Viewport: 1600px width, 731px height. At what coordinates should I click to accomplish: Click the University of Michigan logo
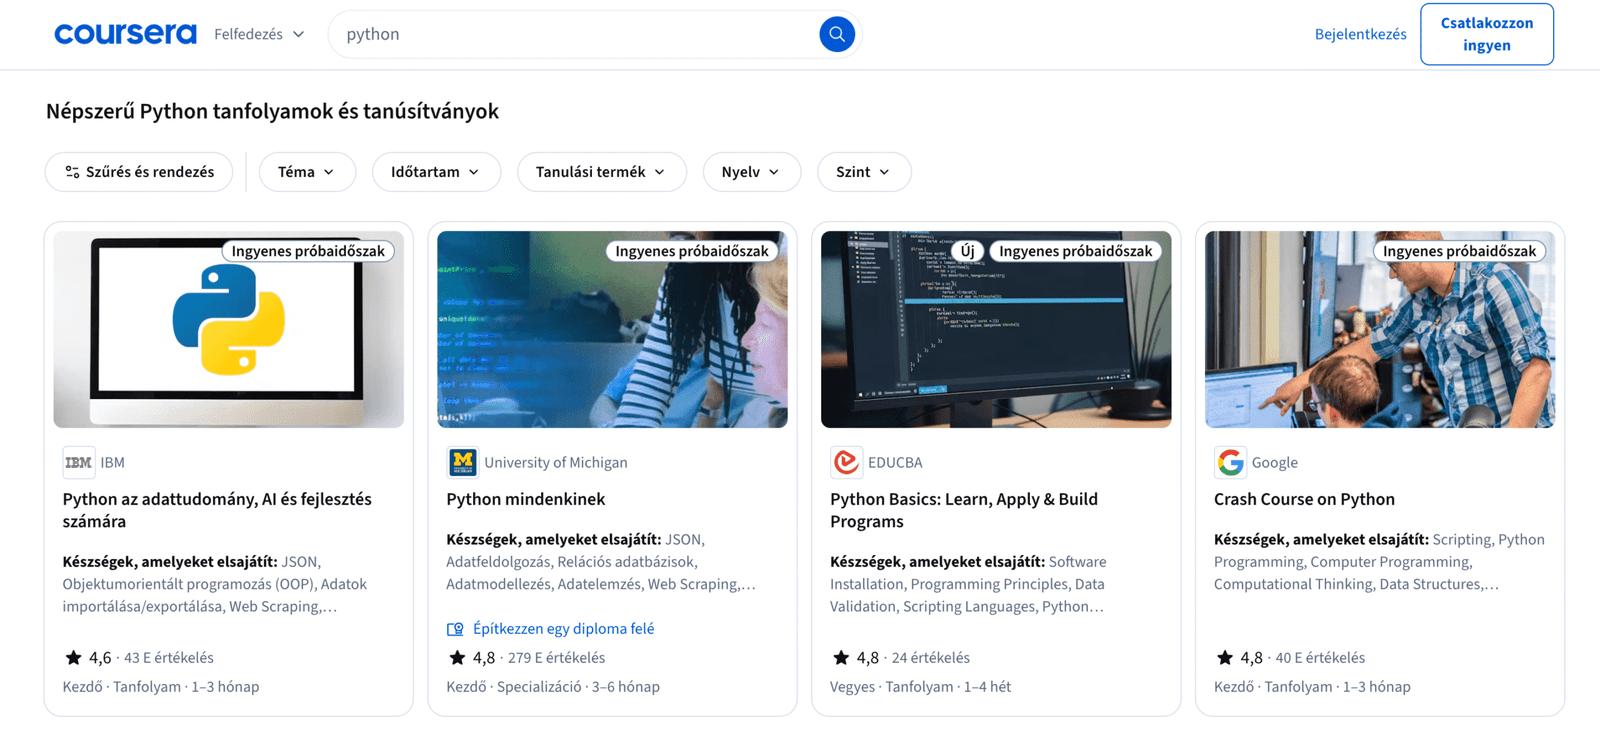(462, 462)
